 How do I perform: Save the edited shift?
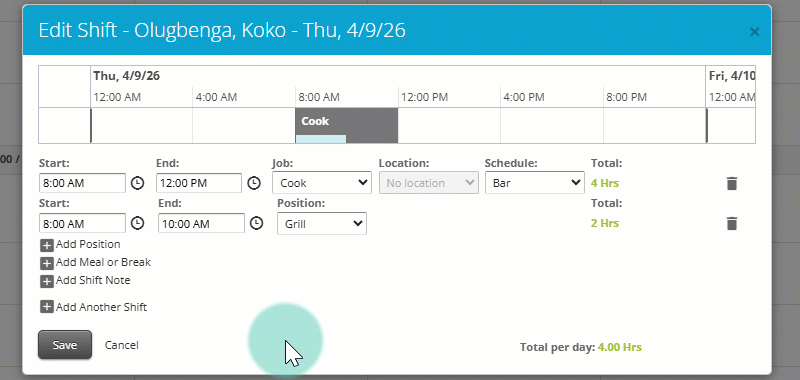click(x=65, y=345)
